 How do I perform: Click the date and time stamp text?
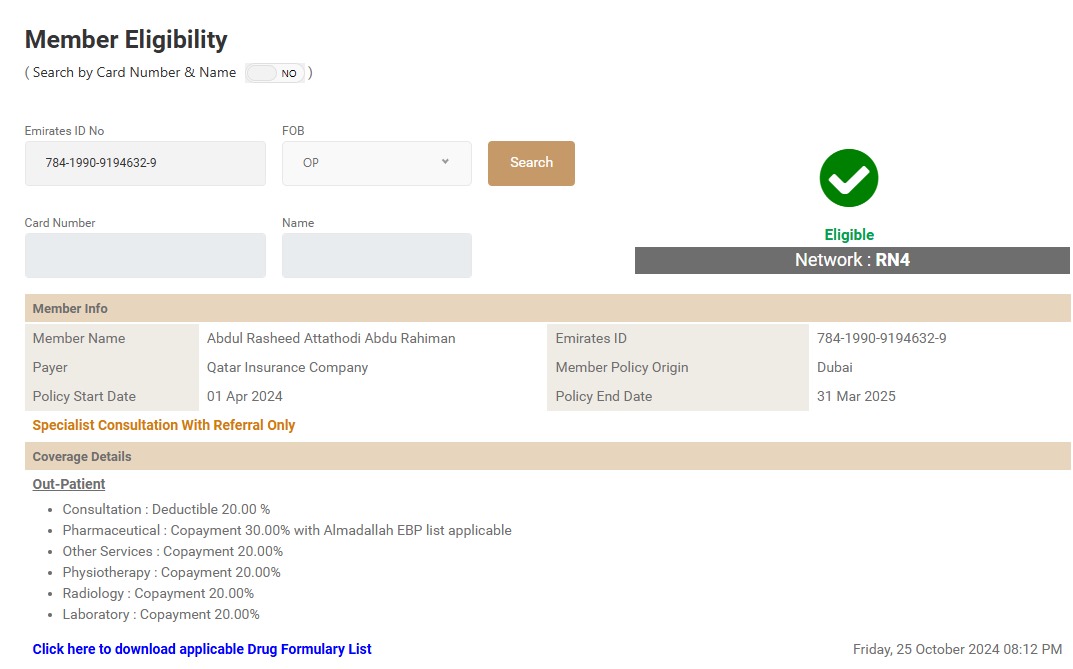pos(957,649)
